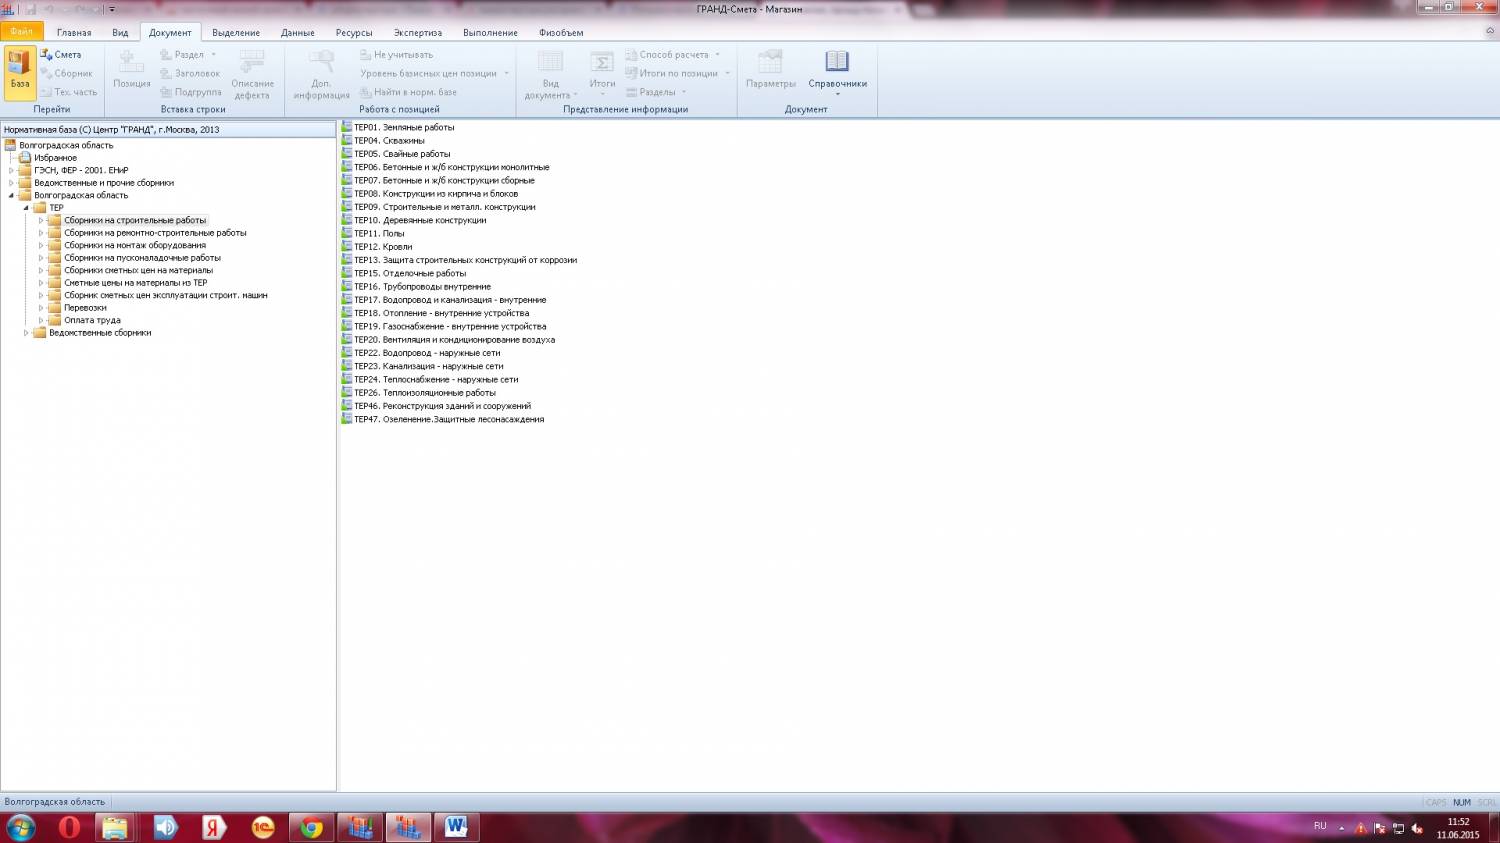Expand the ГЭСН, ФЕР - 2001, ЕНиР node
1500x843 pixels.
pos(11,170)
